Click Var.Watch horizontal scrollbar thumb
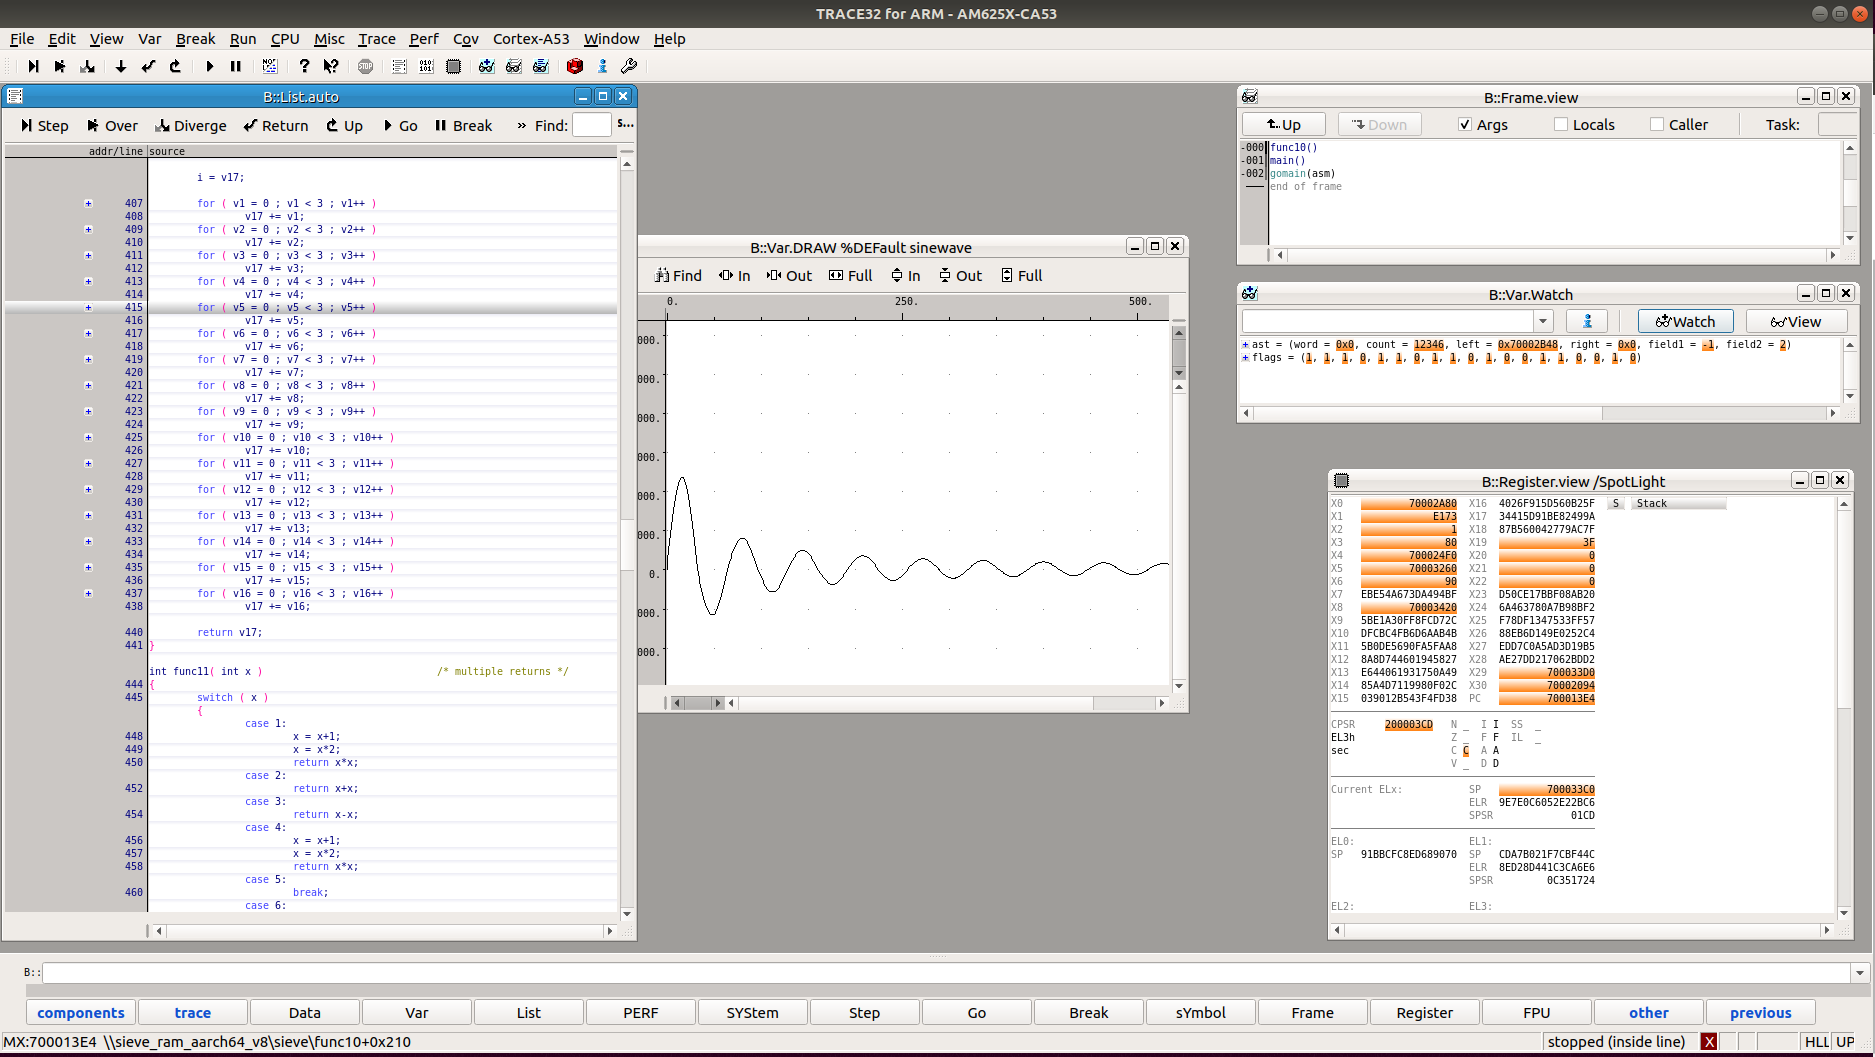This screenshot has height=1057, width=1875. (x=1428, y=412)
